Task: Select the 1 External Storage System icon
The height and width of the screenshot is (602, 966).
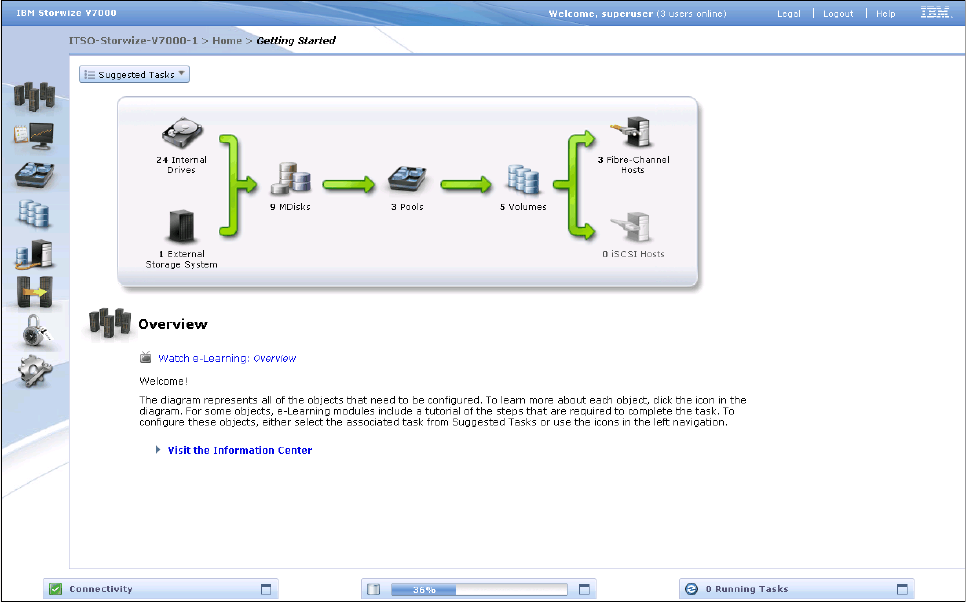Action: [x=181, y=228]
